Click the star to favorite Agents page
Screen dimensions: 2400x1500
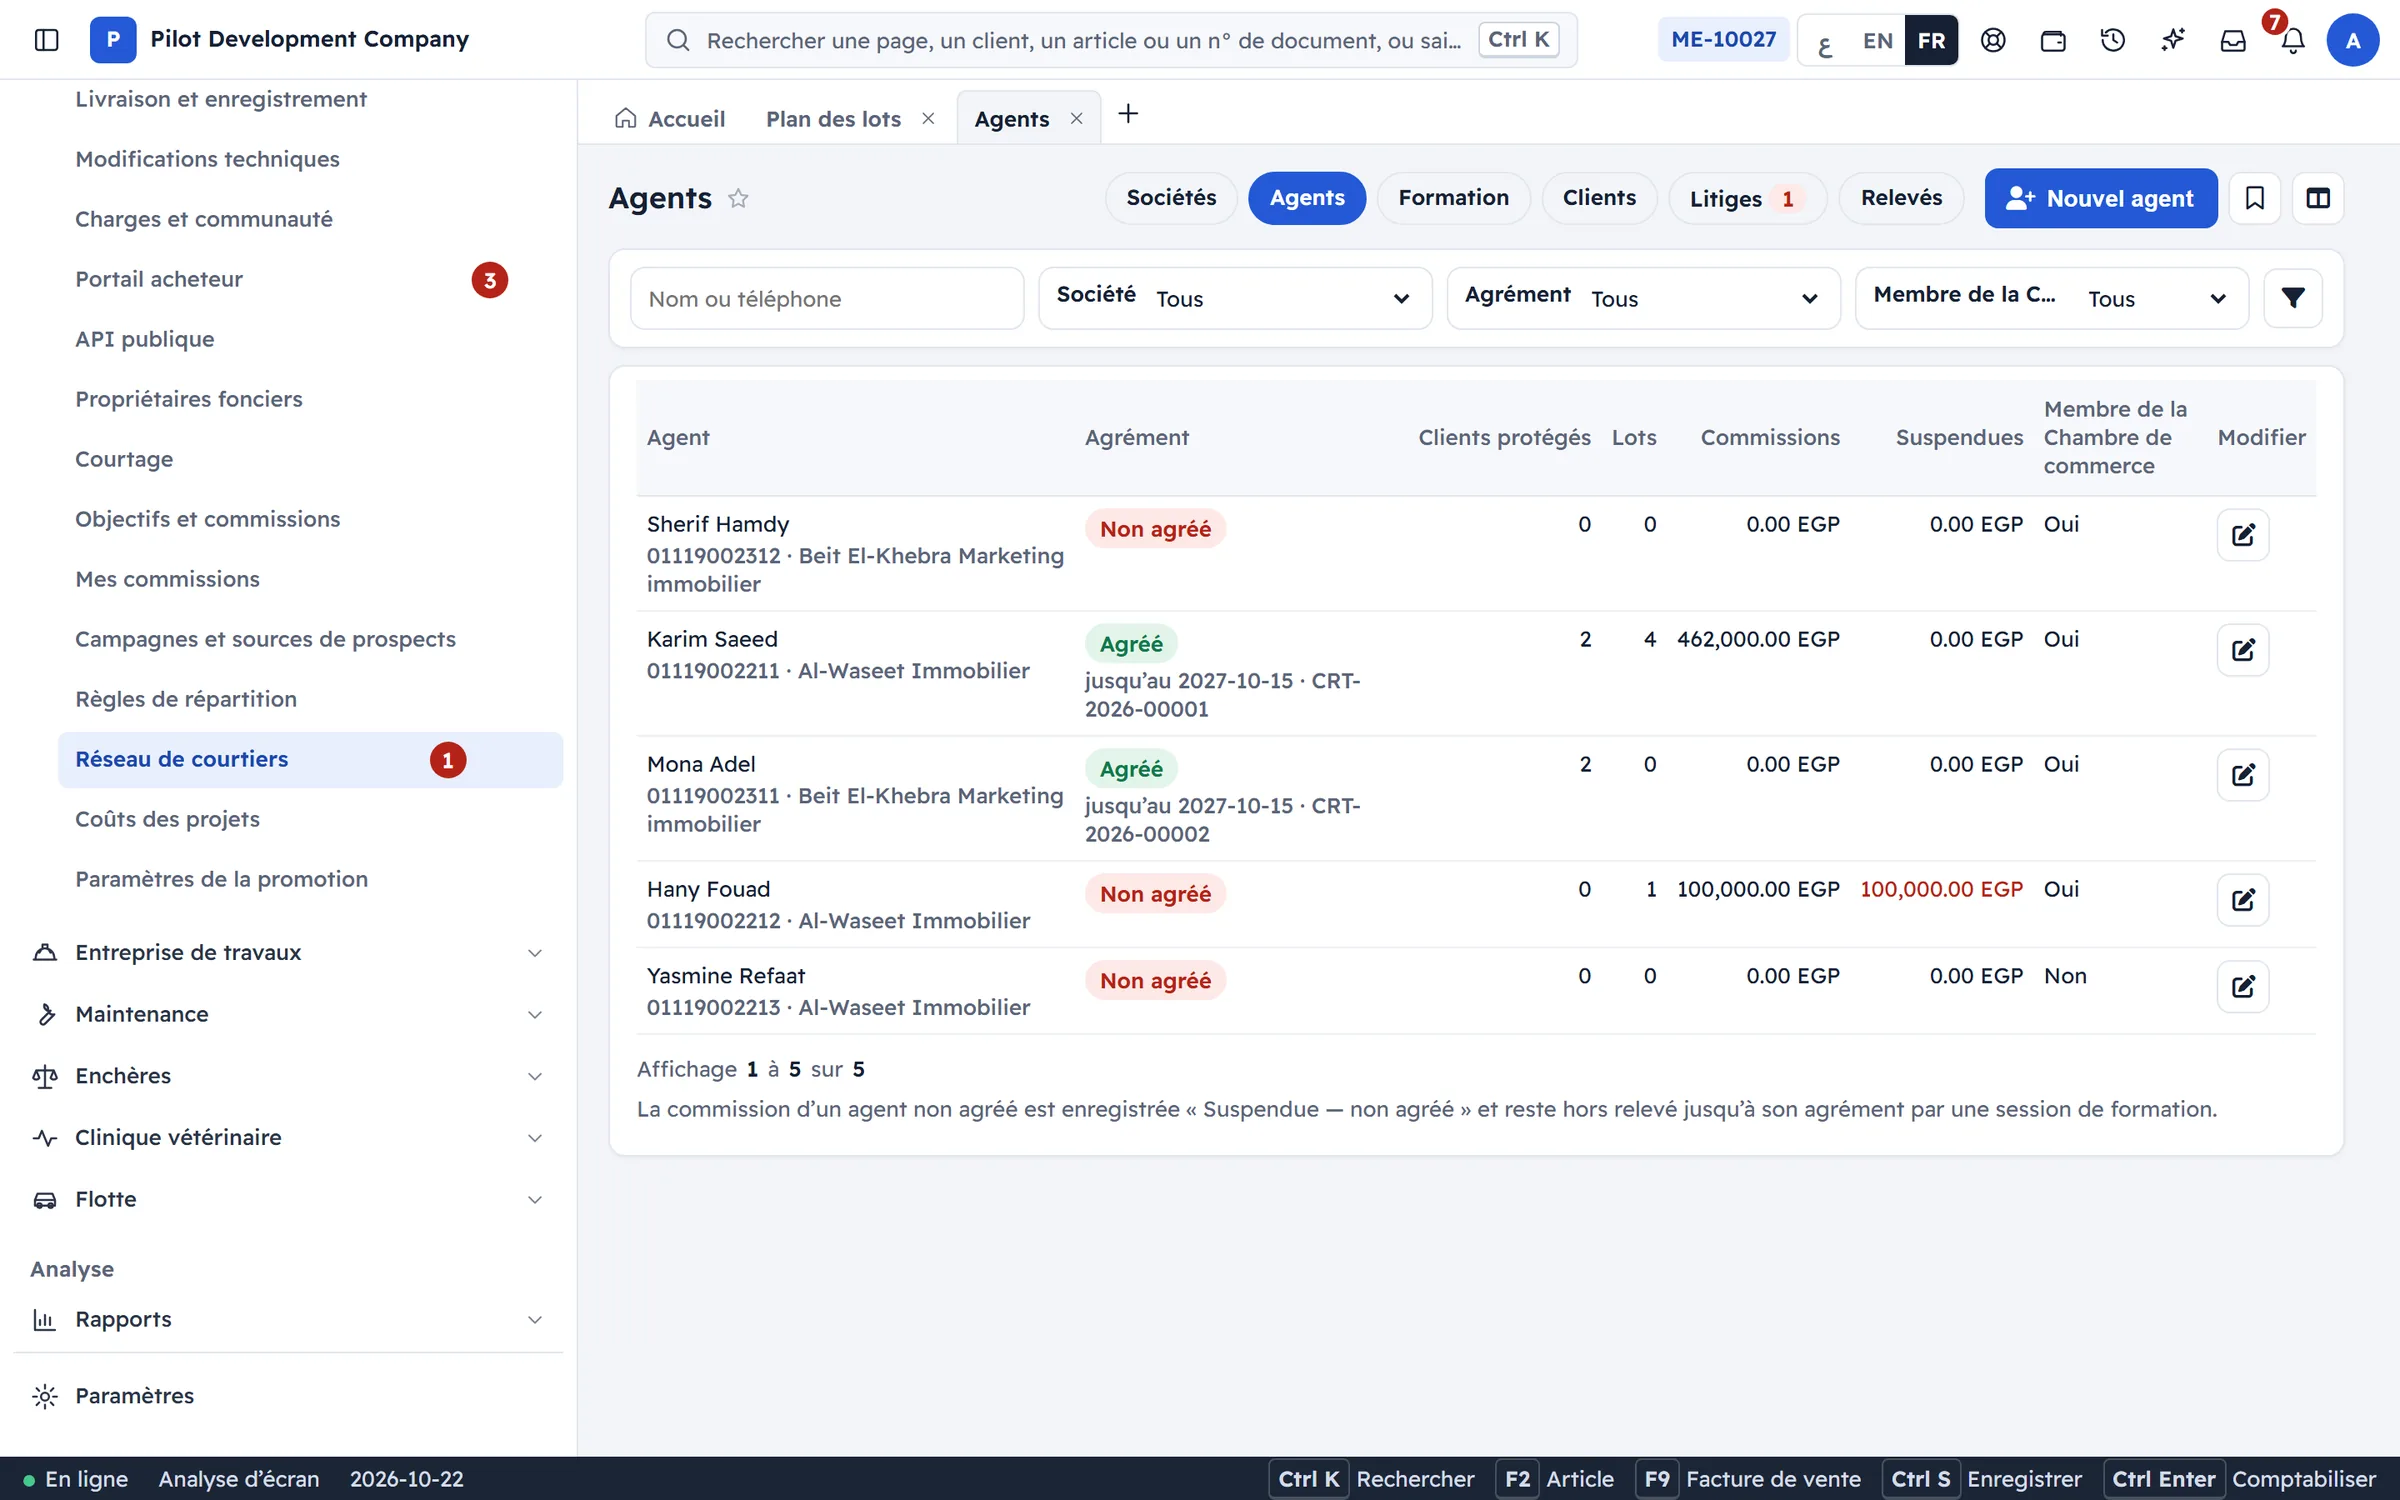pos(738,198)
